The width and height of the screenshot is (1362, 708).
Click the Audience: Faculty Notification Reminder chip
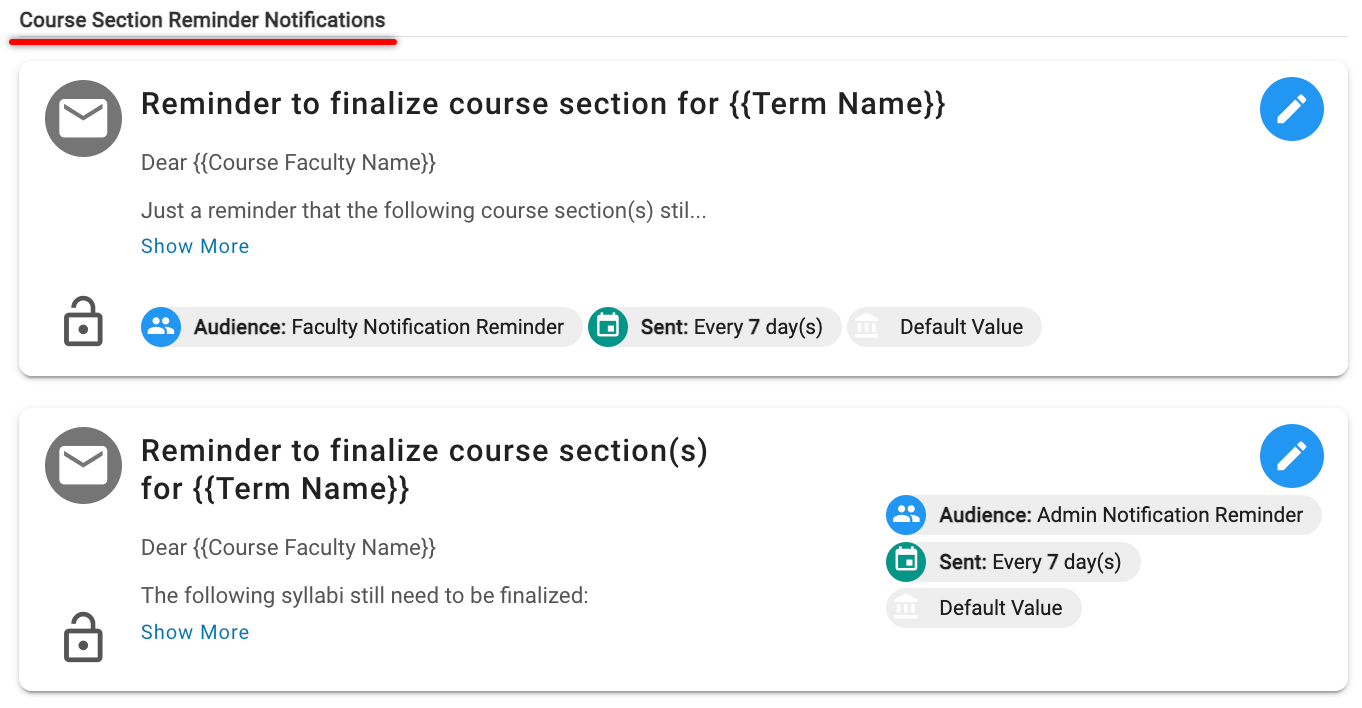(378, 327)
